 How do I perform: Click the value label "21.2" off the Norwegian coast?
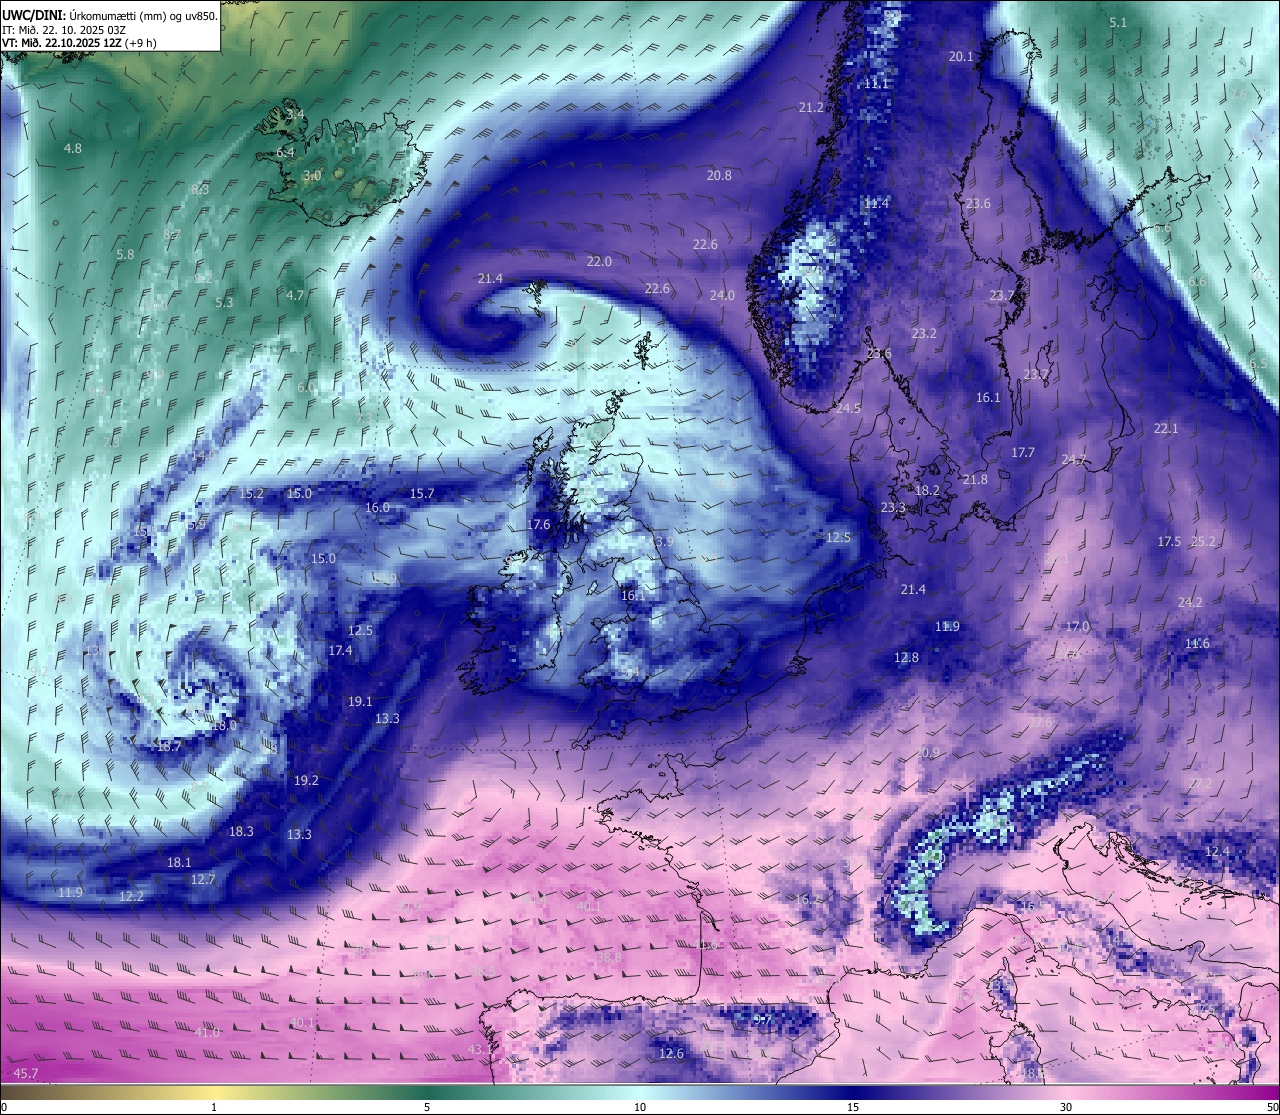click(811, 107)
